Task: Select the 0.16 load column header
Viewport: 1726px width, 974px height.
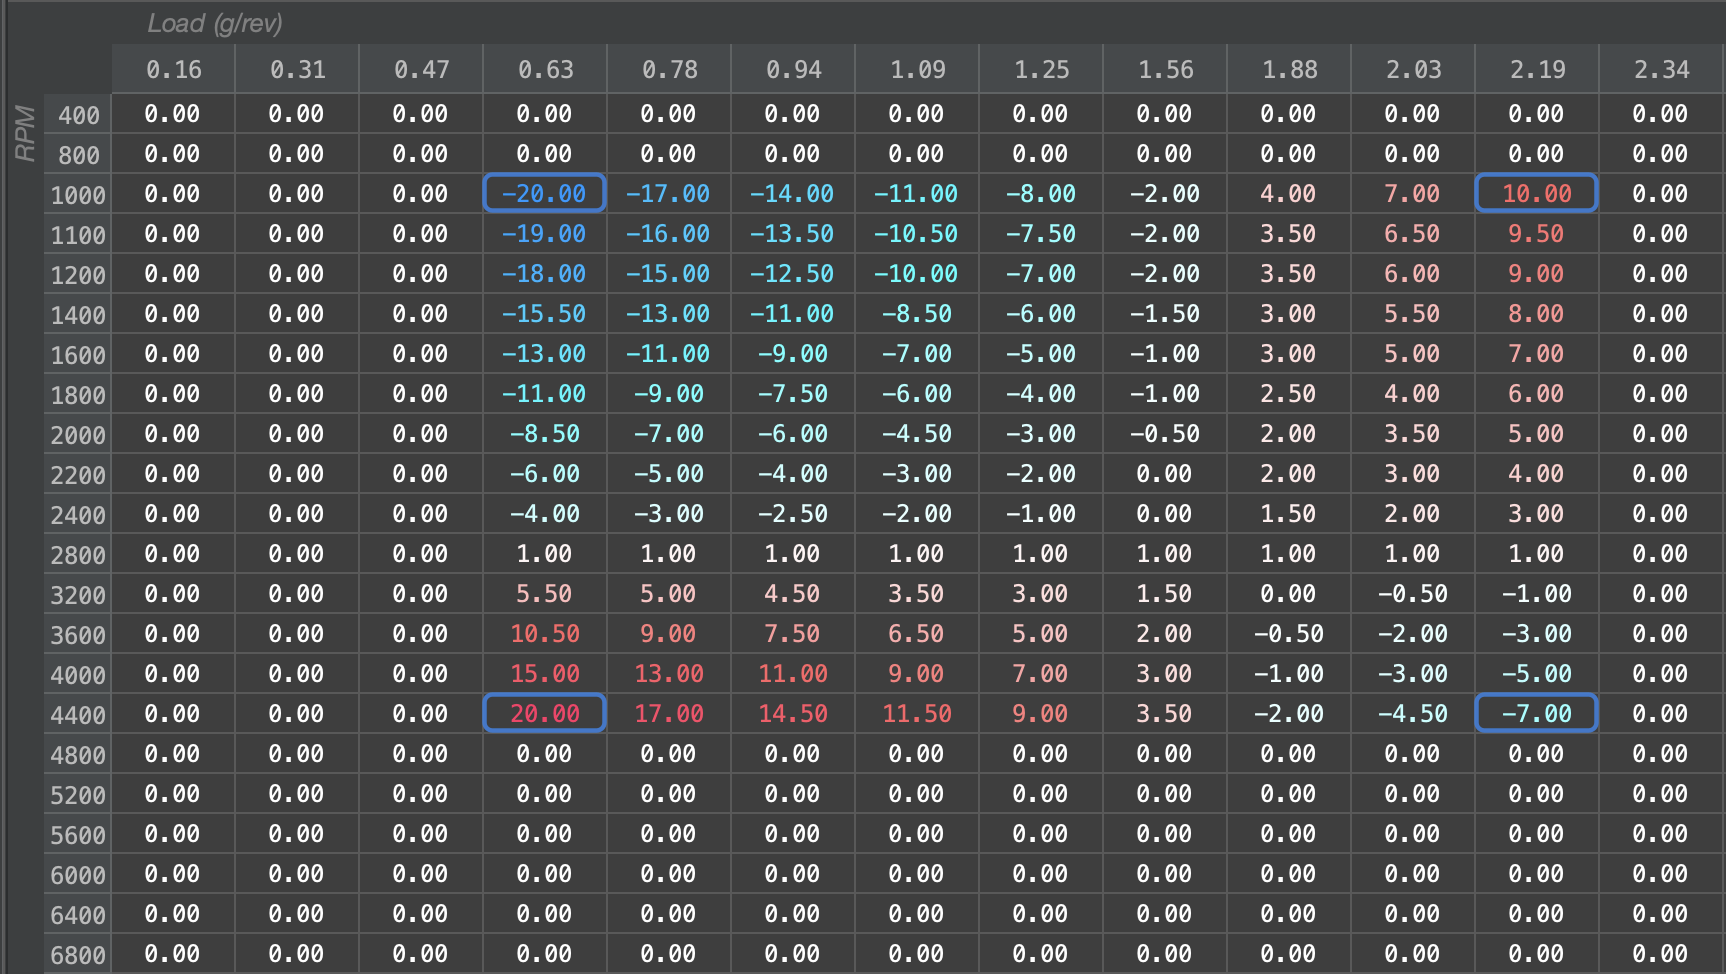Action: point(173,69)
